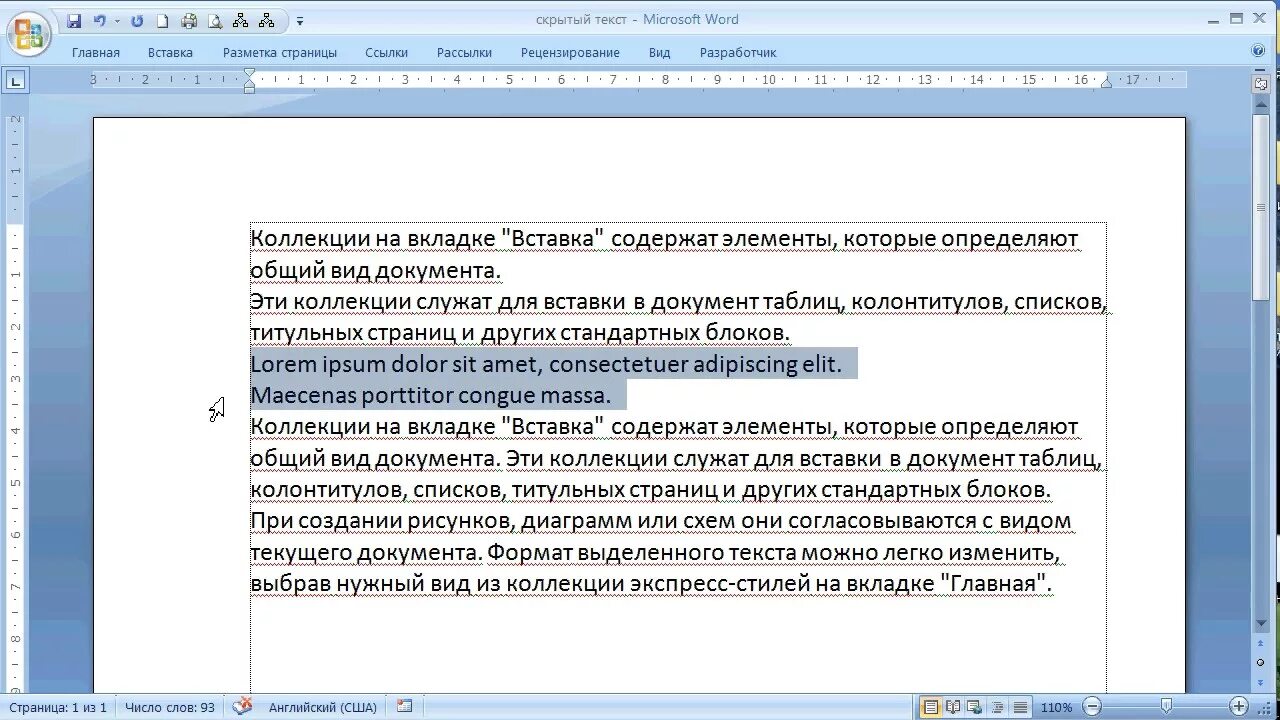Send document to quick print
This screenshot has height=720, width=1280.
(x=188, y=20)
